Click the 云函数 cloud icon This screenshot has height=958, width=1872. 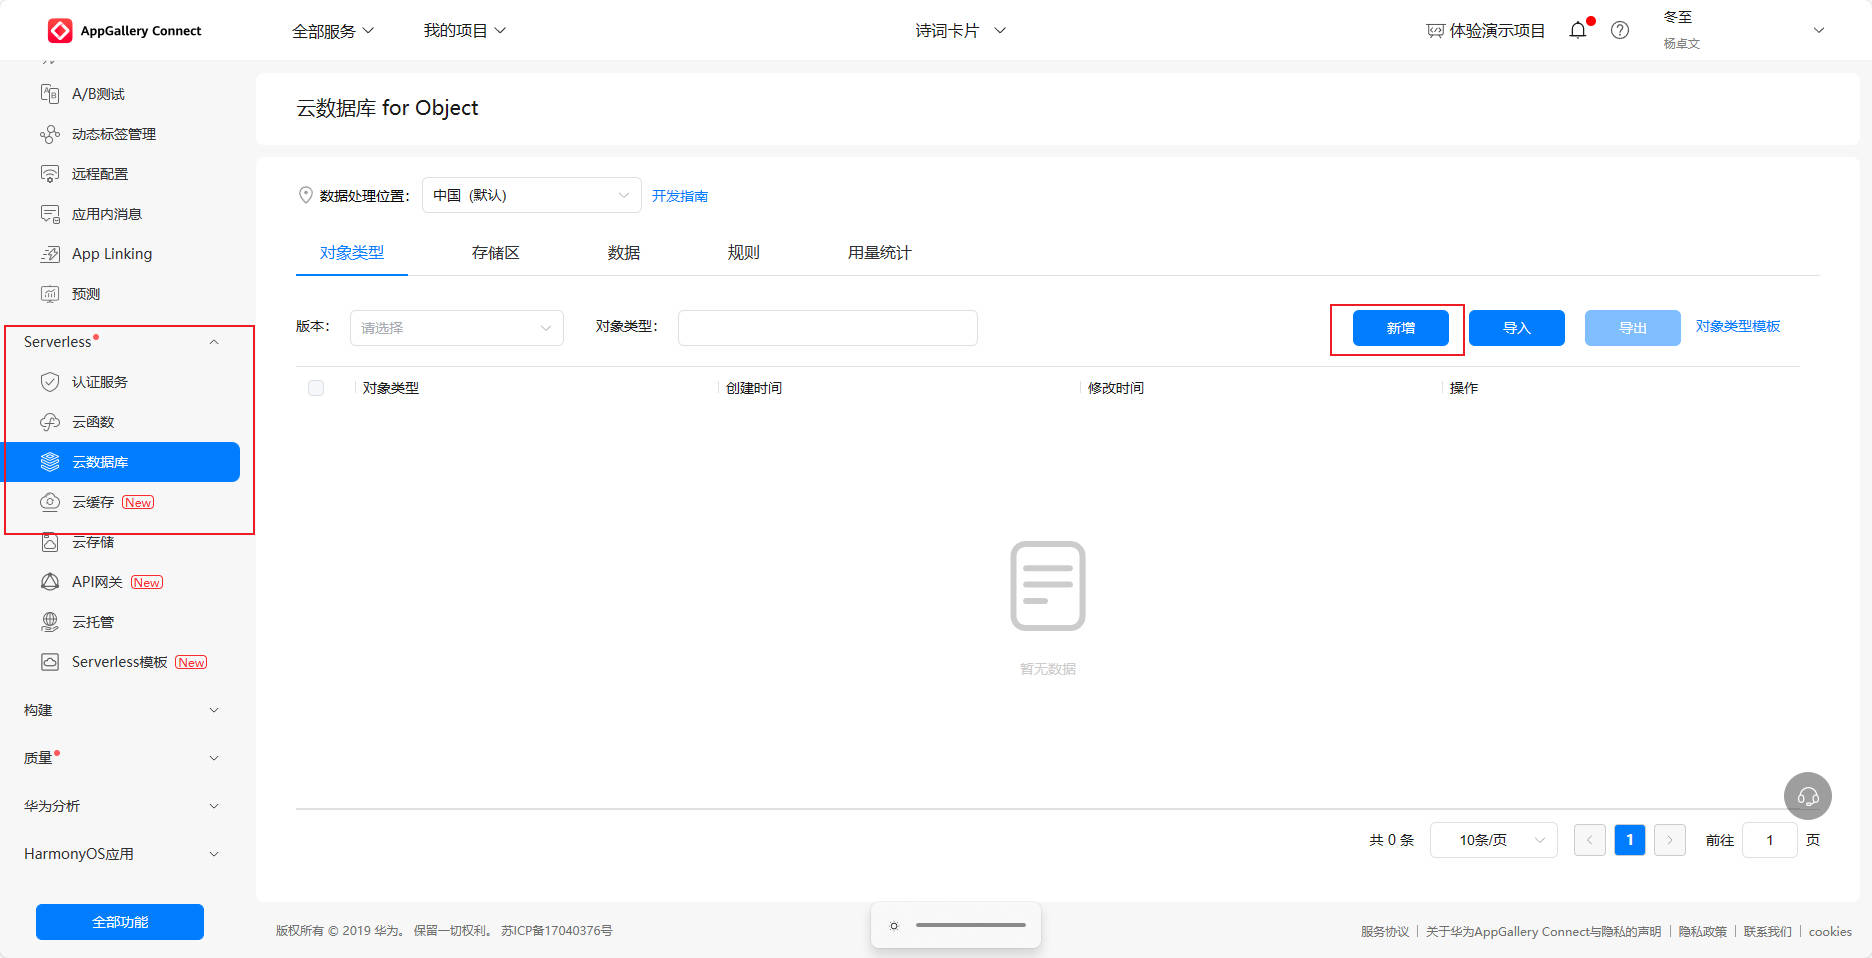point(50,422)
